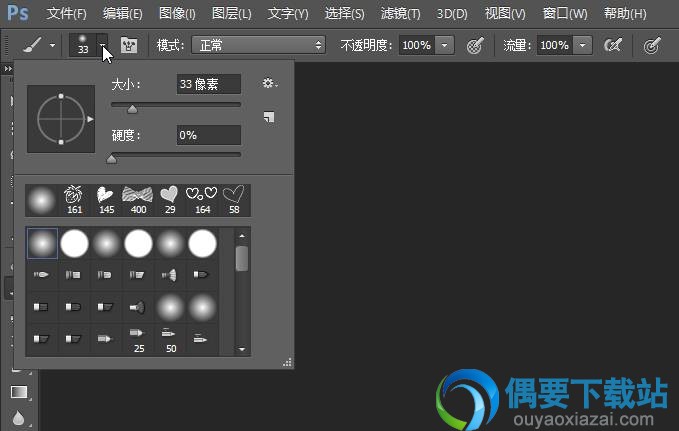Open the 文字(Y) menu
Viewport: 679px width, 431px height.
pos(288,13)
